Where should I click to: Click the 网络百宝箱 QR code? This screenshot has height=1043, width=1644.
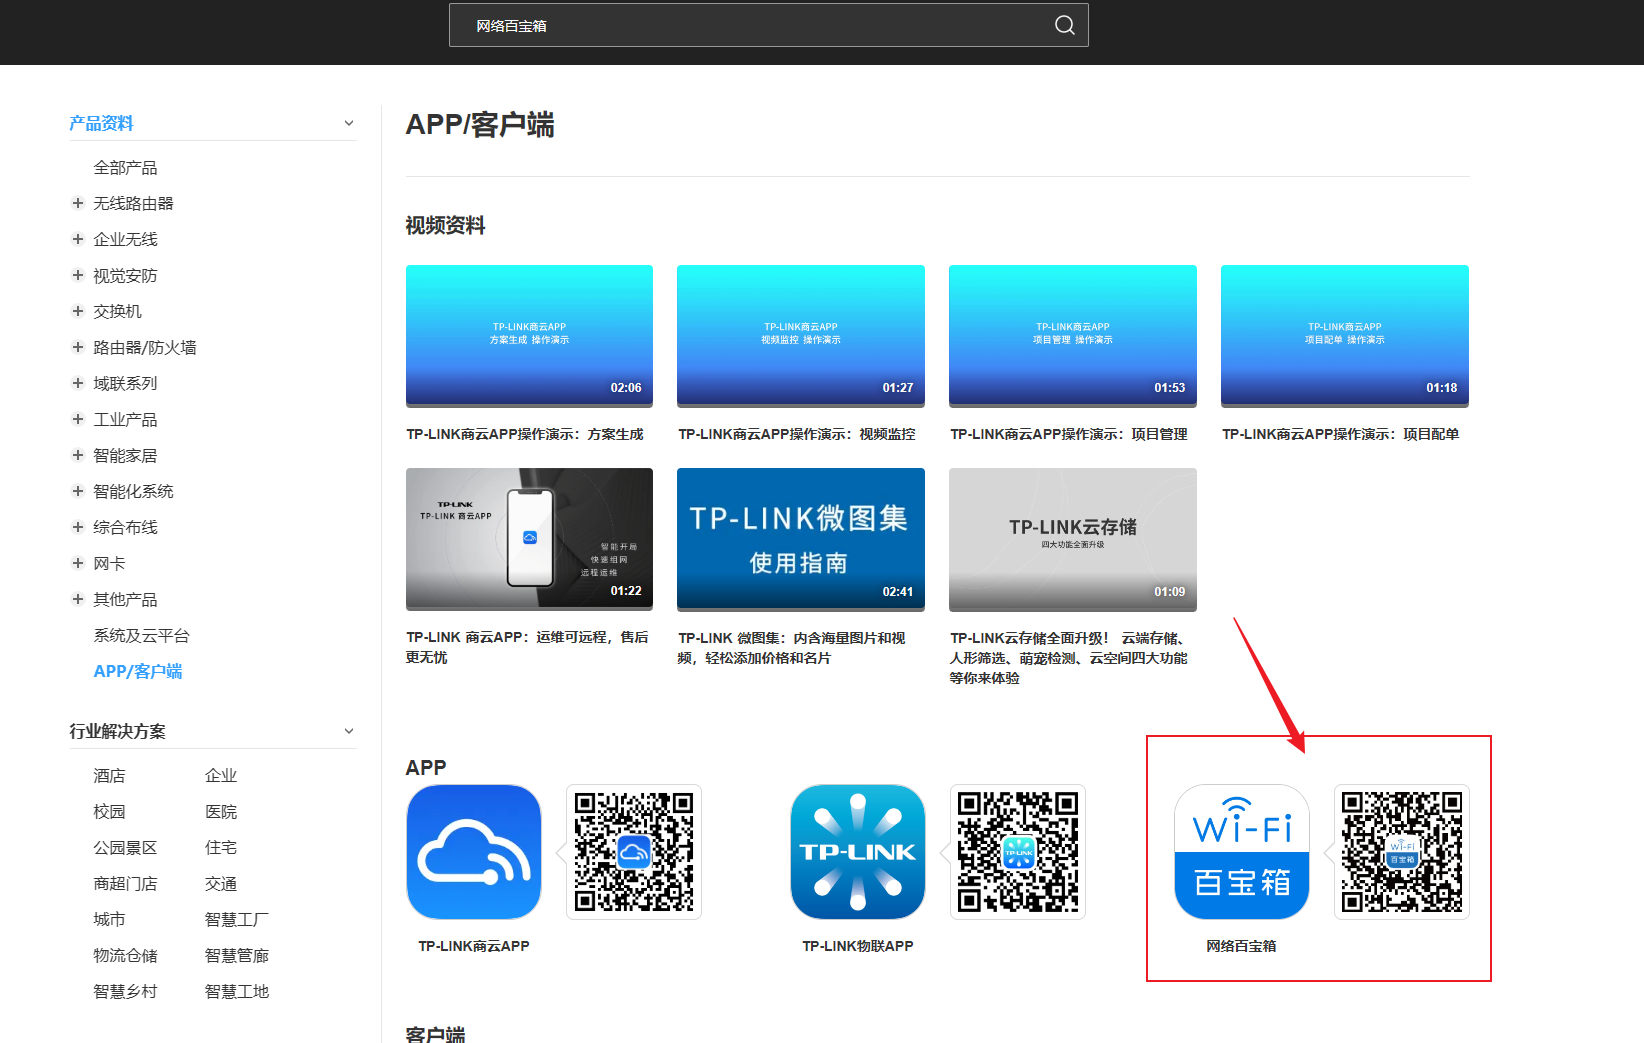[x=1402, y=852]
